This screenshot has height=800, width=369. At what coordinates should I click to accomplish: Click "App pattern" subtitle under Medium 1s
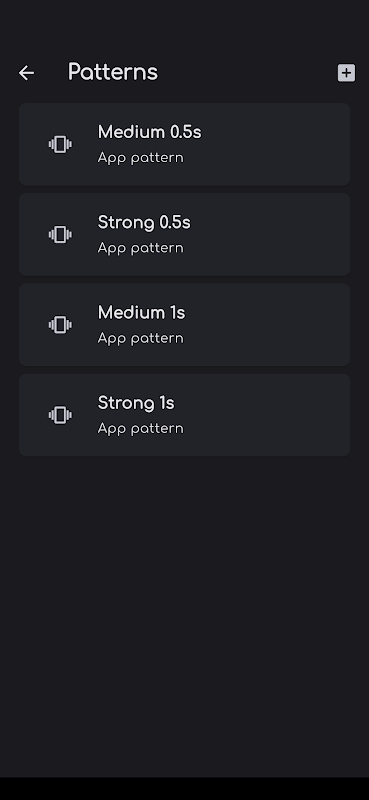coord(140,338)
